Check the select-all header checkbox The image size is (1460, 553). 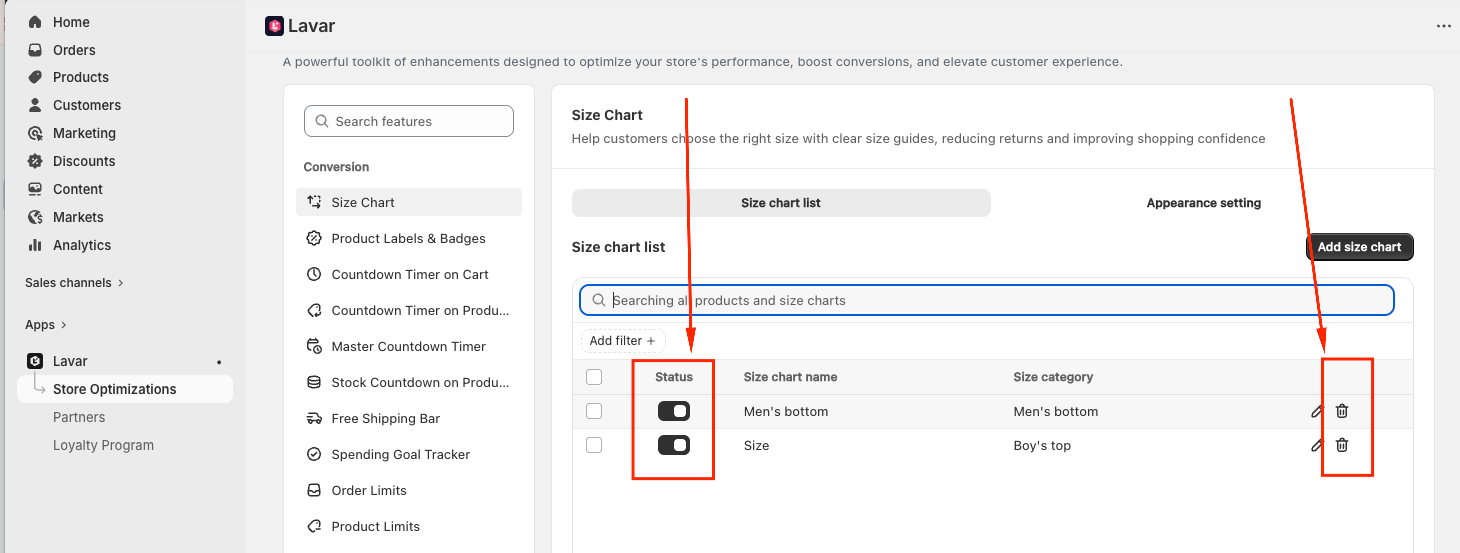click(x=594, y=377)
